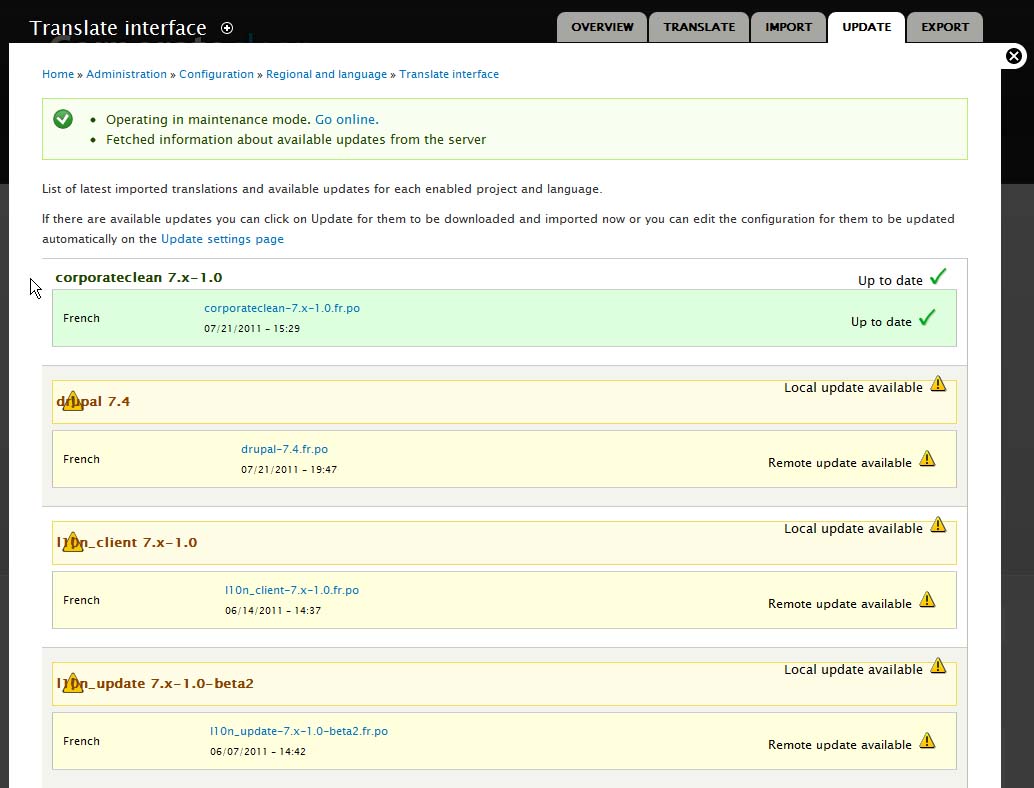
Task: Click the green checkmark in corporateclean header
Action: 938,277
